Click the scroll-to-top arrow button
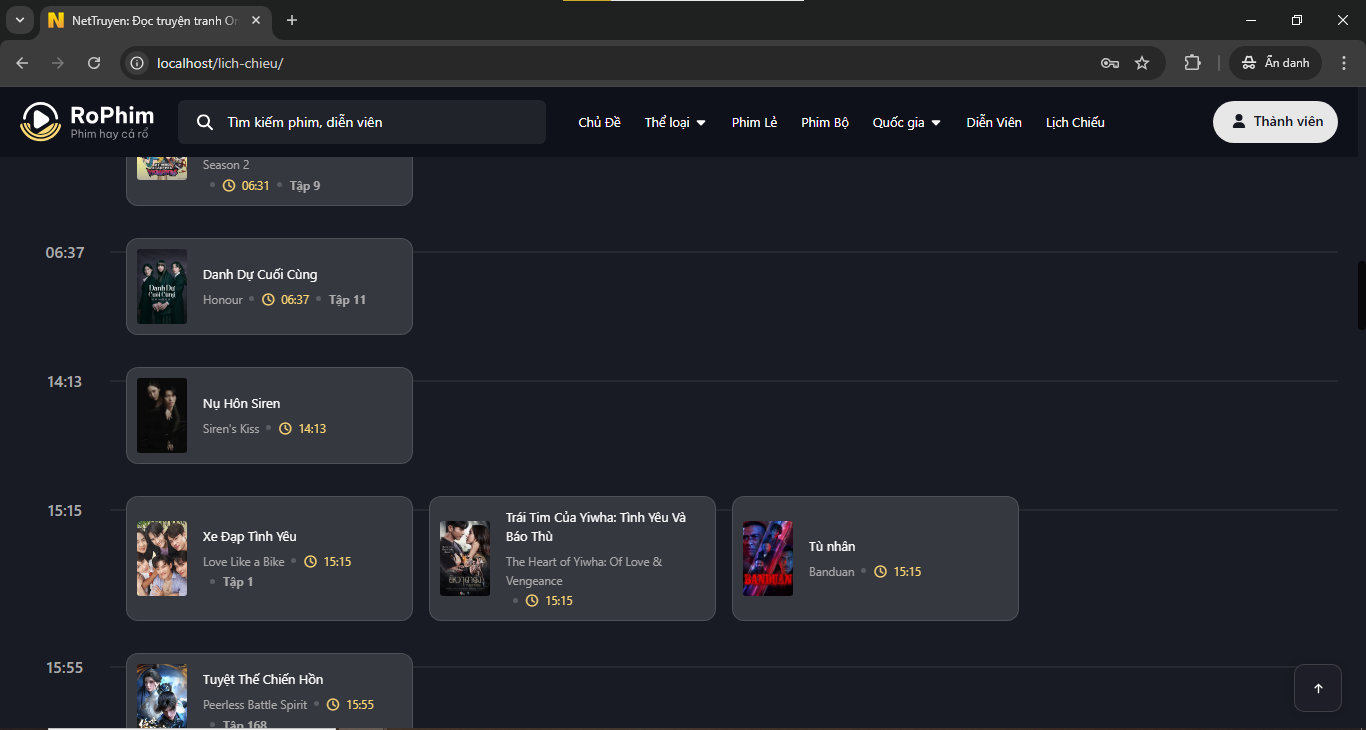 (x=1317, y=688)
